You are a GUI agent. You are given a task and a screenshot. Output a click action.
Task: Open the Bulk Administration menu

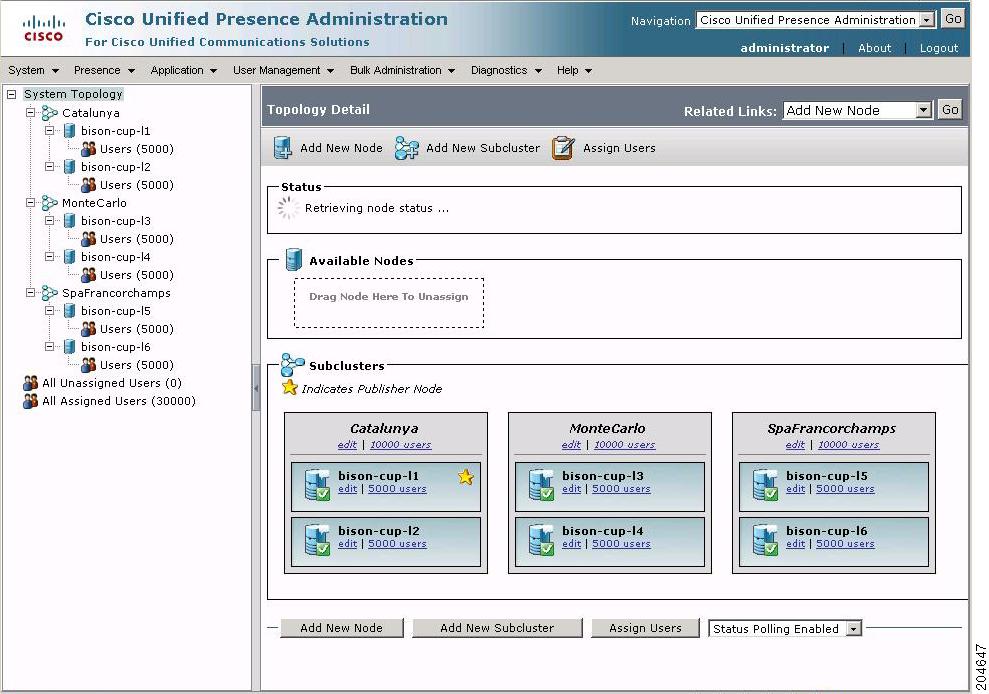pyautogui.click(x=402, y=70)
